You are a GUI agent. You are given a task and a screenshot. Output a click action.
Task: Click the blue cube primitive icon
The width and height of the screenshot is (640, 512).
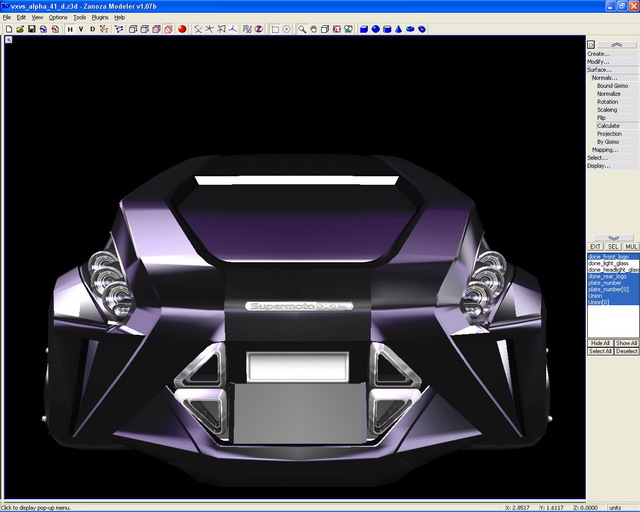point(362,29)
